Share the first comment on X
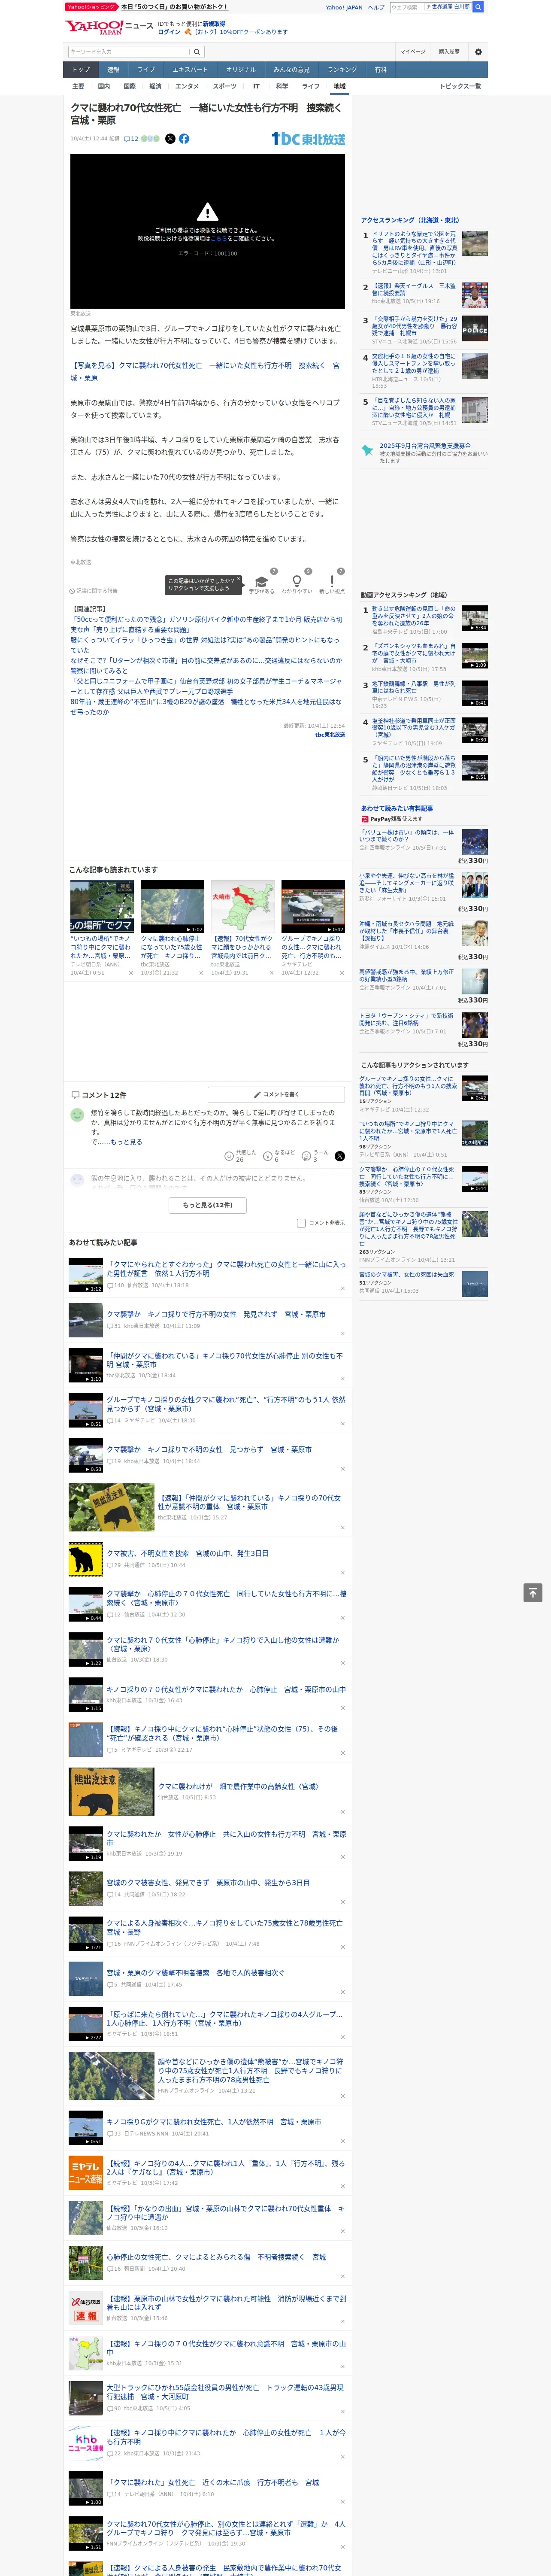 [x=339, y=1156]
